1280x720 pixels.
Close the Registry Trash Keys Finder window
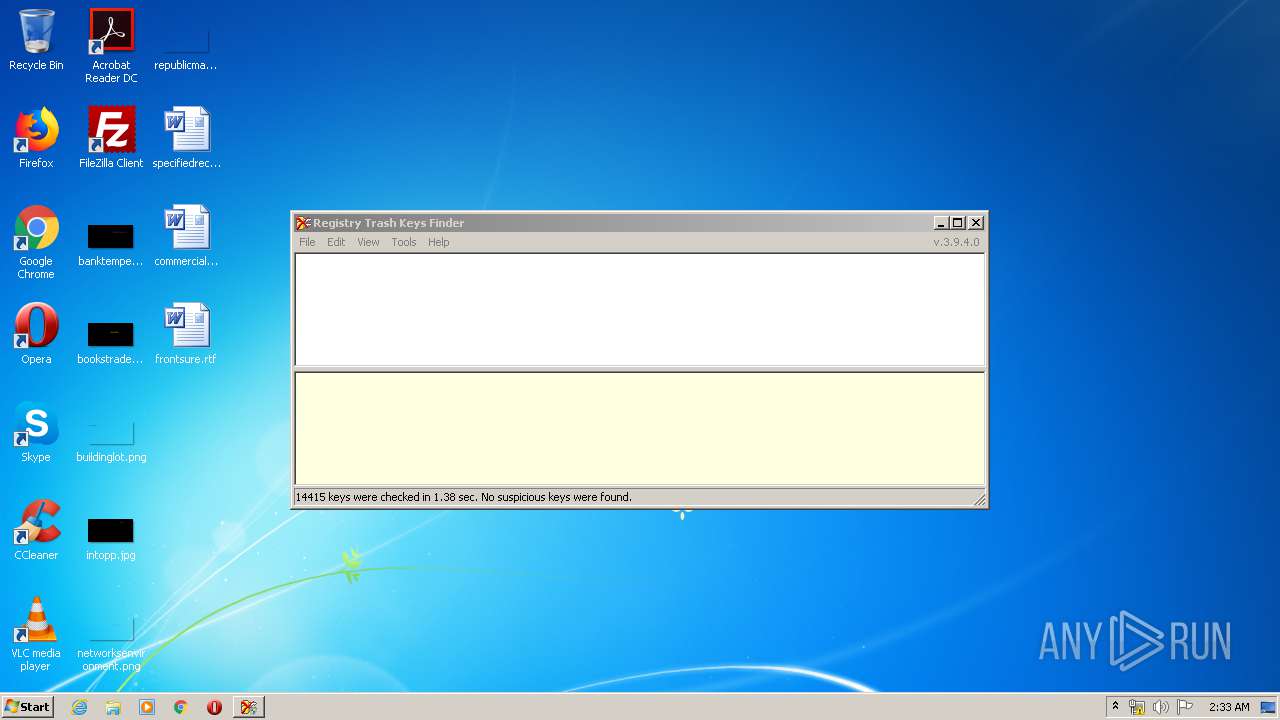[x=976, y=223]
